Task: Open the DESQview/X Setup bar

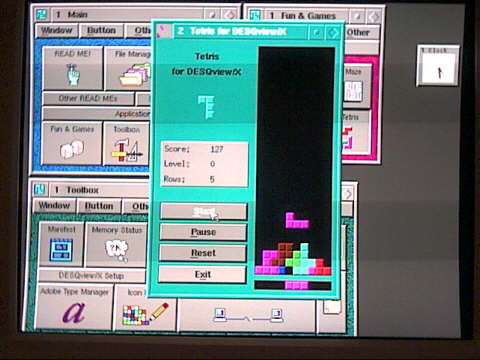Action: pyautogui.click(x=91, y=276)
